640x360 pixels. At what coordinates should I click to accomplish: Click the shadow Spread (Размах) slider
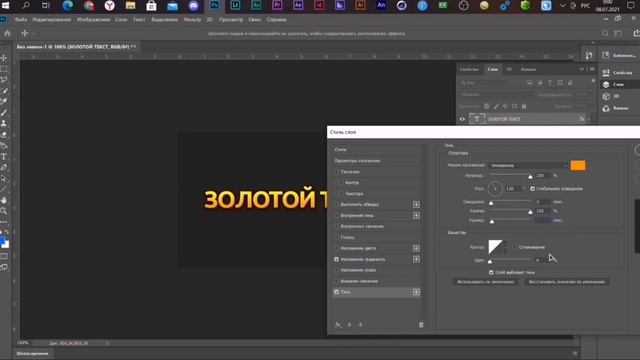(509, 211)
